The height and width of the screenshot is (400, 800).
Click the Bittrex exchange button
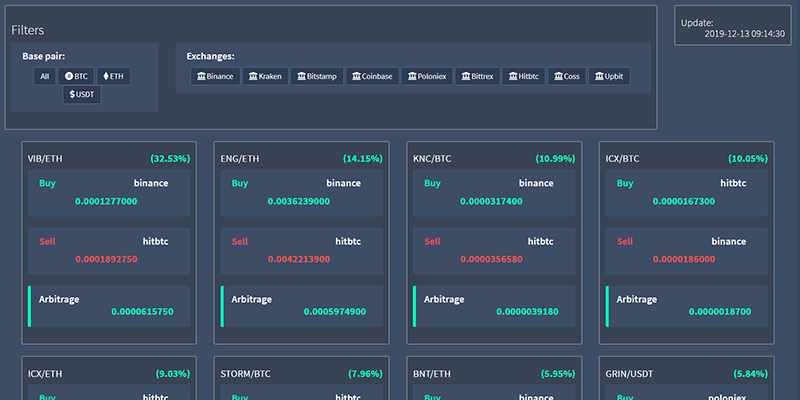[x=478, y=77]
